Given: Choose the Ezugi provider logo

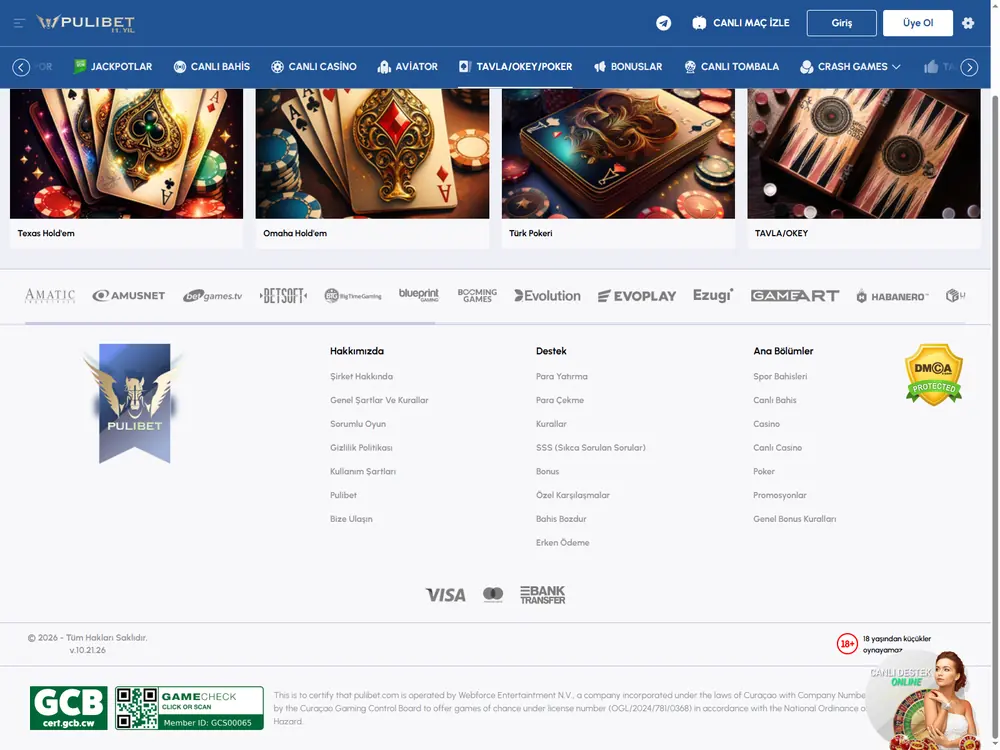Looking at the screenshot, I should tap(713, 295).
